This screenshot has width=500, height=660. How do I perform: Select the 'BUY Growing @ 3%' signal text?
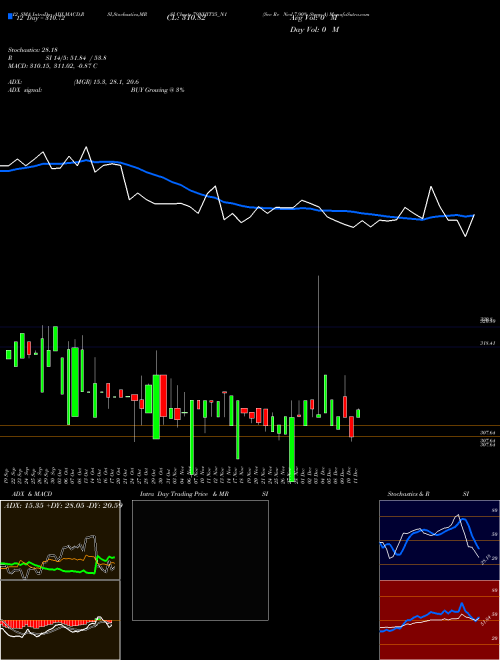pos(157,90)
